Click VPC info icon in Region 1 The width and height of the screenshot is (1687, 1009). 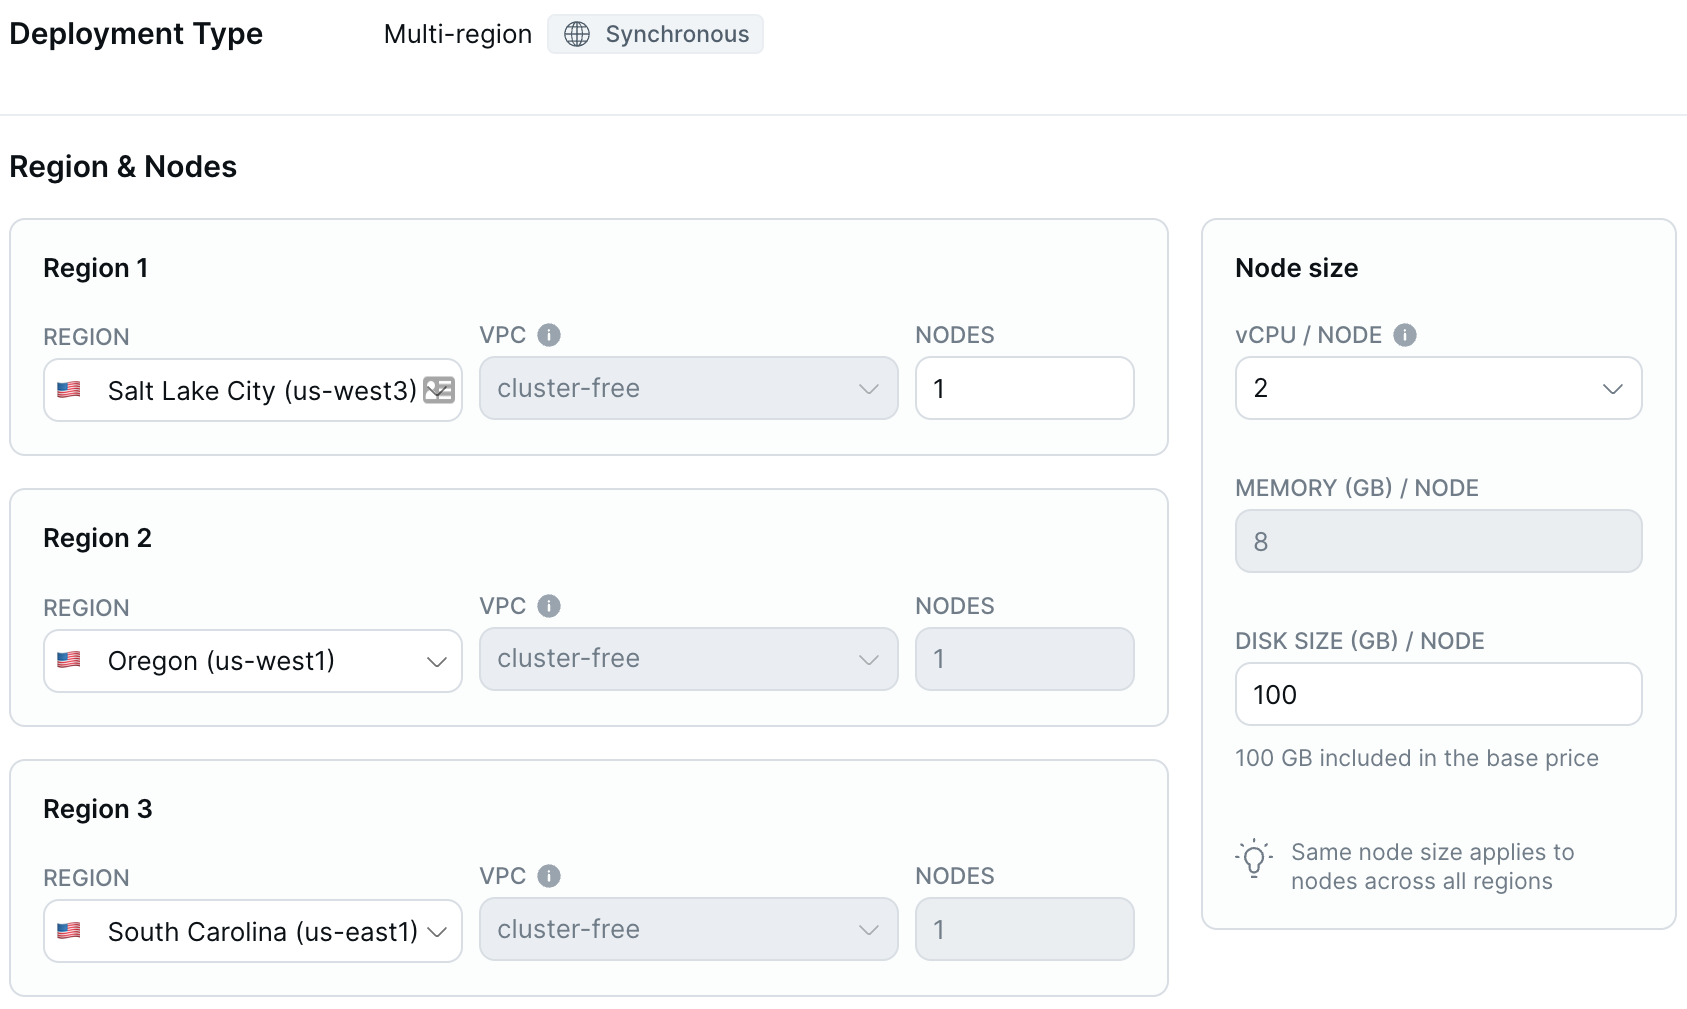[549, 335]
